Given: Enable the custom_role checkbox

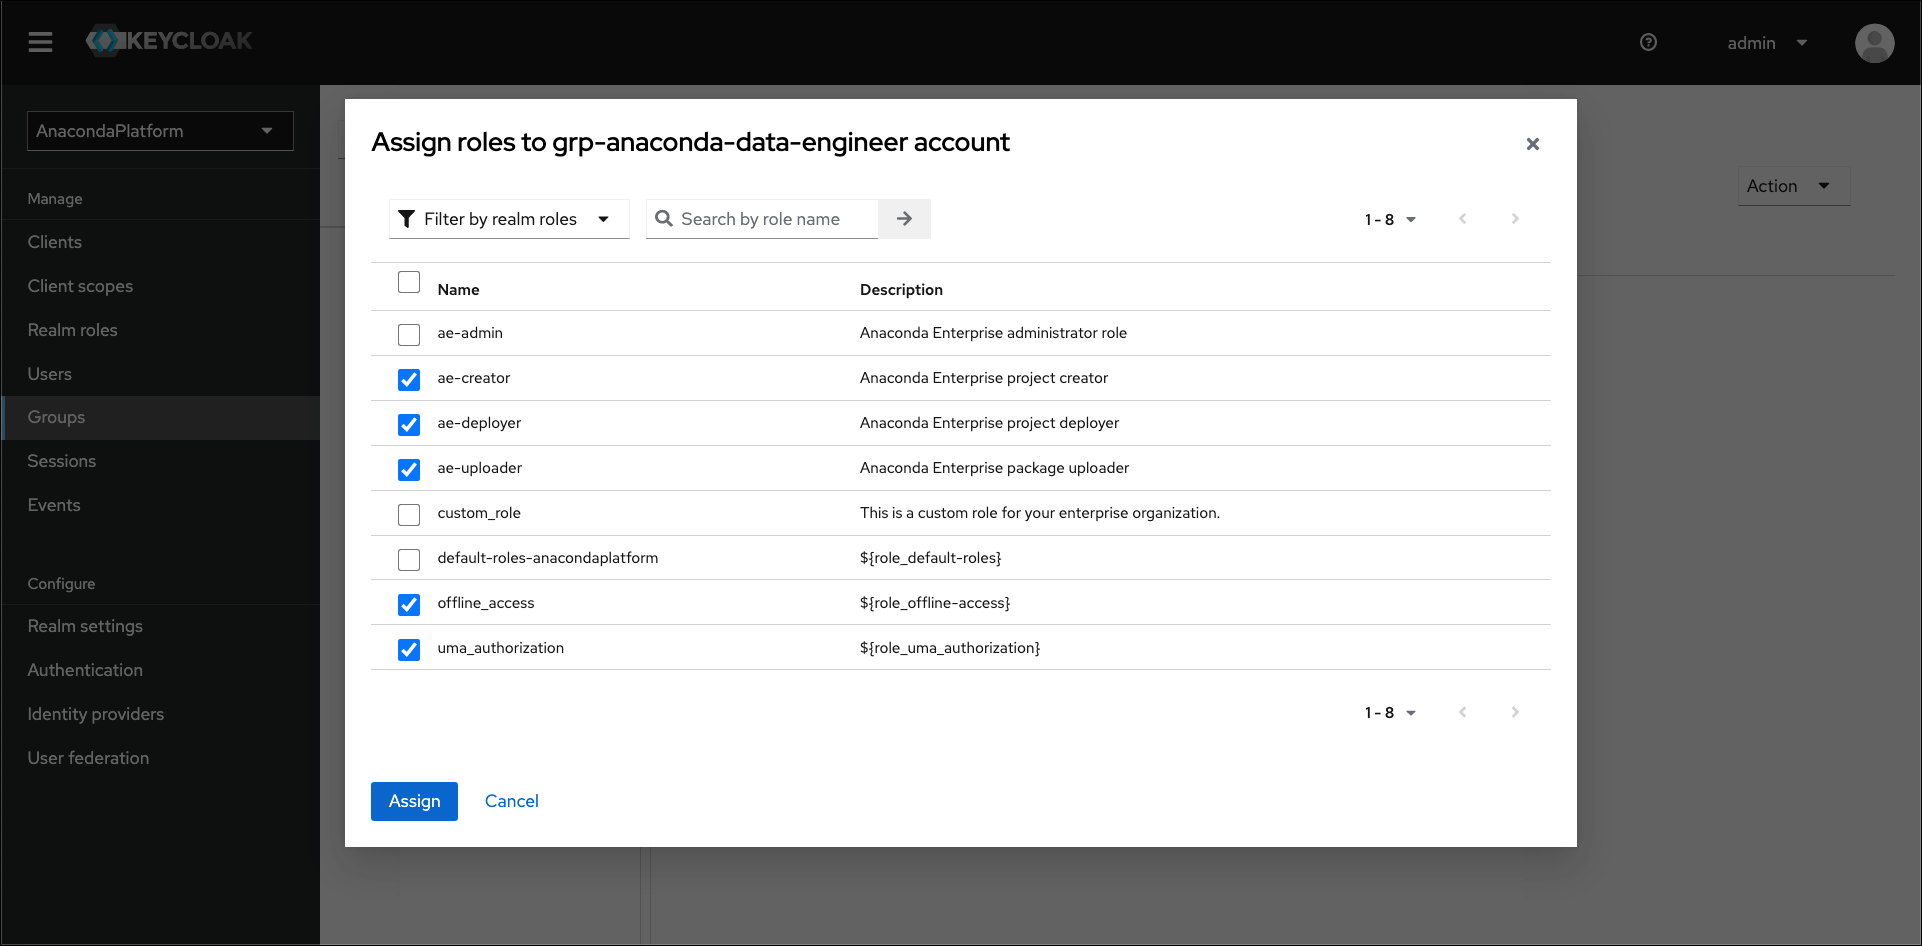Looking at the screenshot, I should coord(409,514).
